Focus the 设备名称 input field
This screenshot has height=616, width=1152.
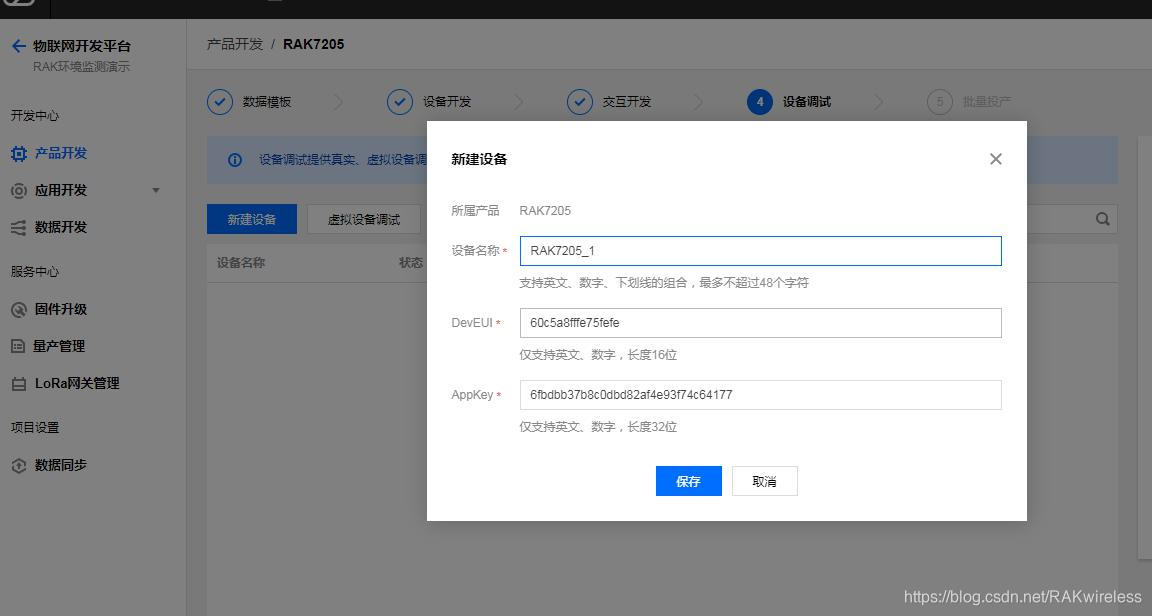(x=760, y=251)
